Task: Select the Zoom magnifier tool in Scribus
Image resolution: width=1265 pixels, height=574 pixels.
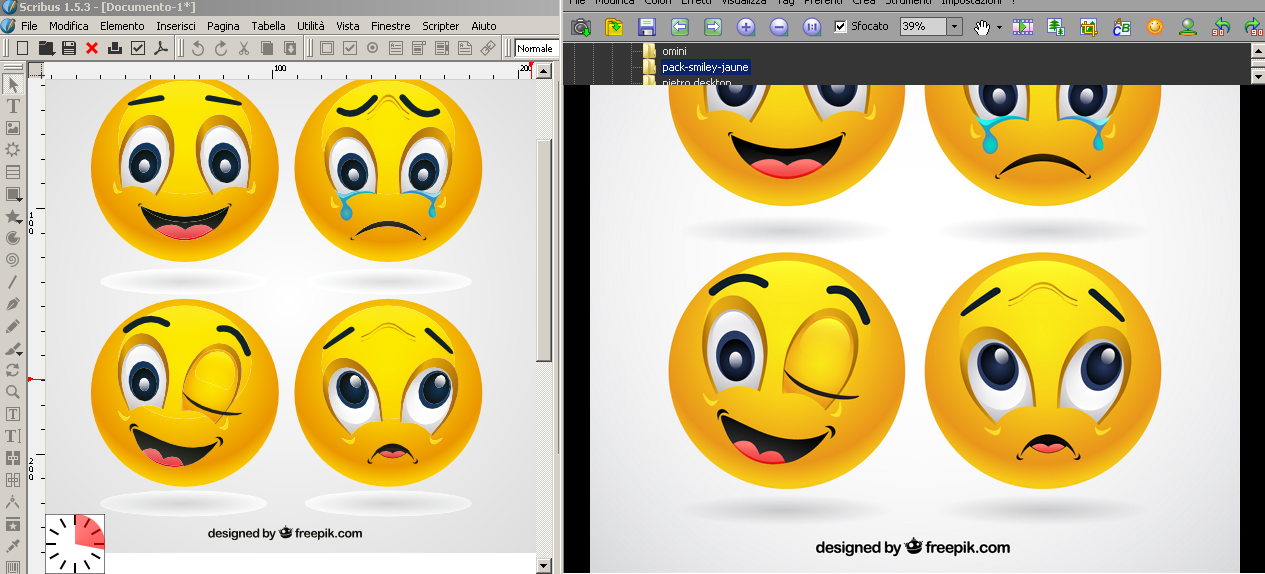Action: (x=13, y=392)
